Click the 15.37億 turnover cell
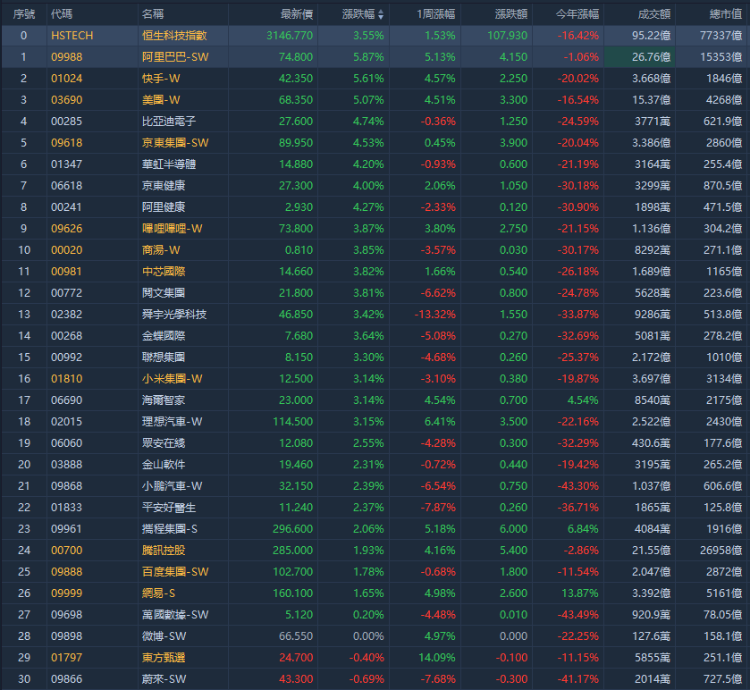The width and height of the screenshot is (750, 690). coord(651,100)
